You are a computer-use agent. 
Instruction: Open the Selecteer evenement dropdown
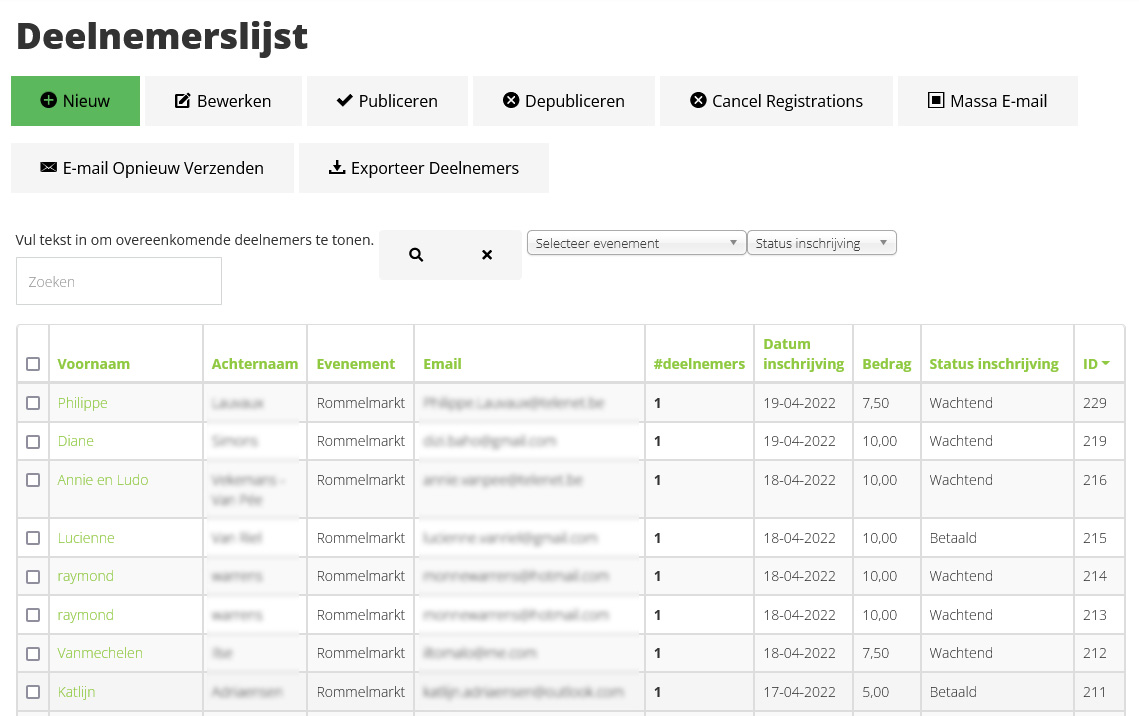coord(636,243)
